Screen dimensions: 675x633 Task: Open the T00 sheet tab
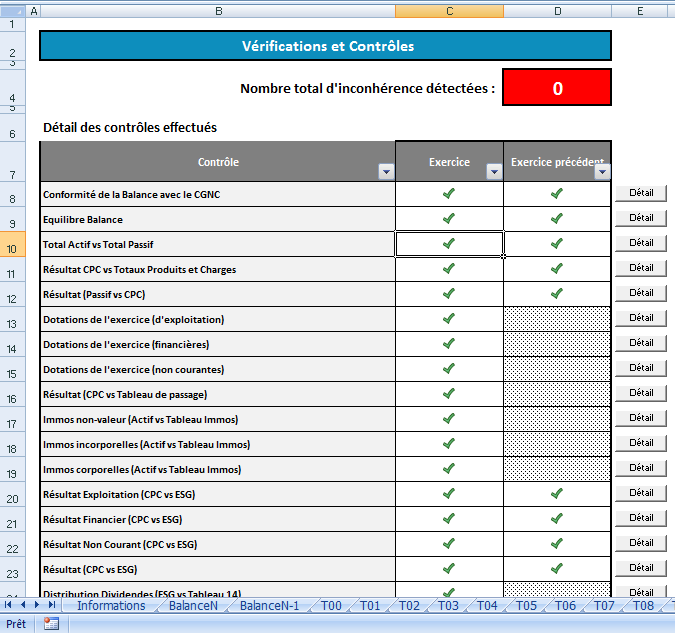pyautogui.click(x=331, y=605)
